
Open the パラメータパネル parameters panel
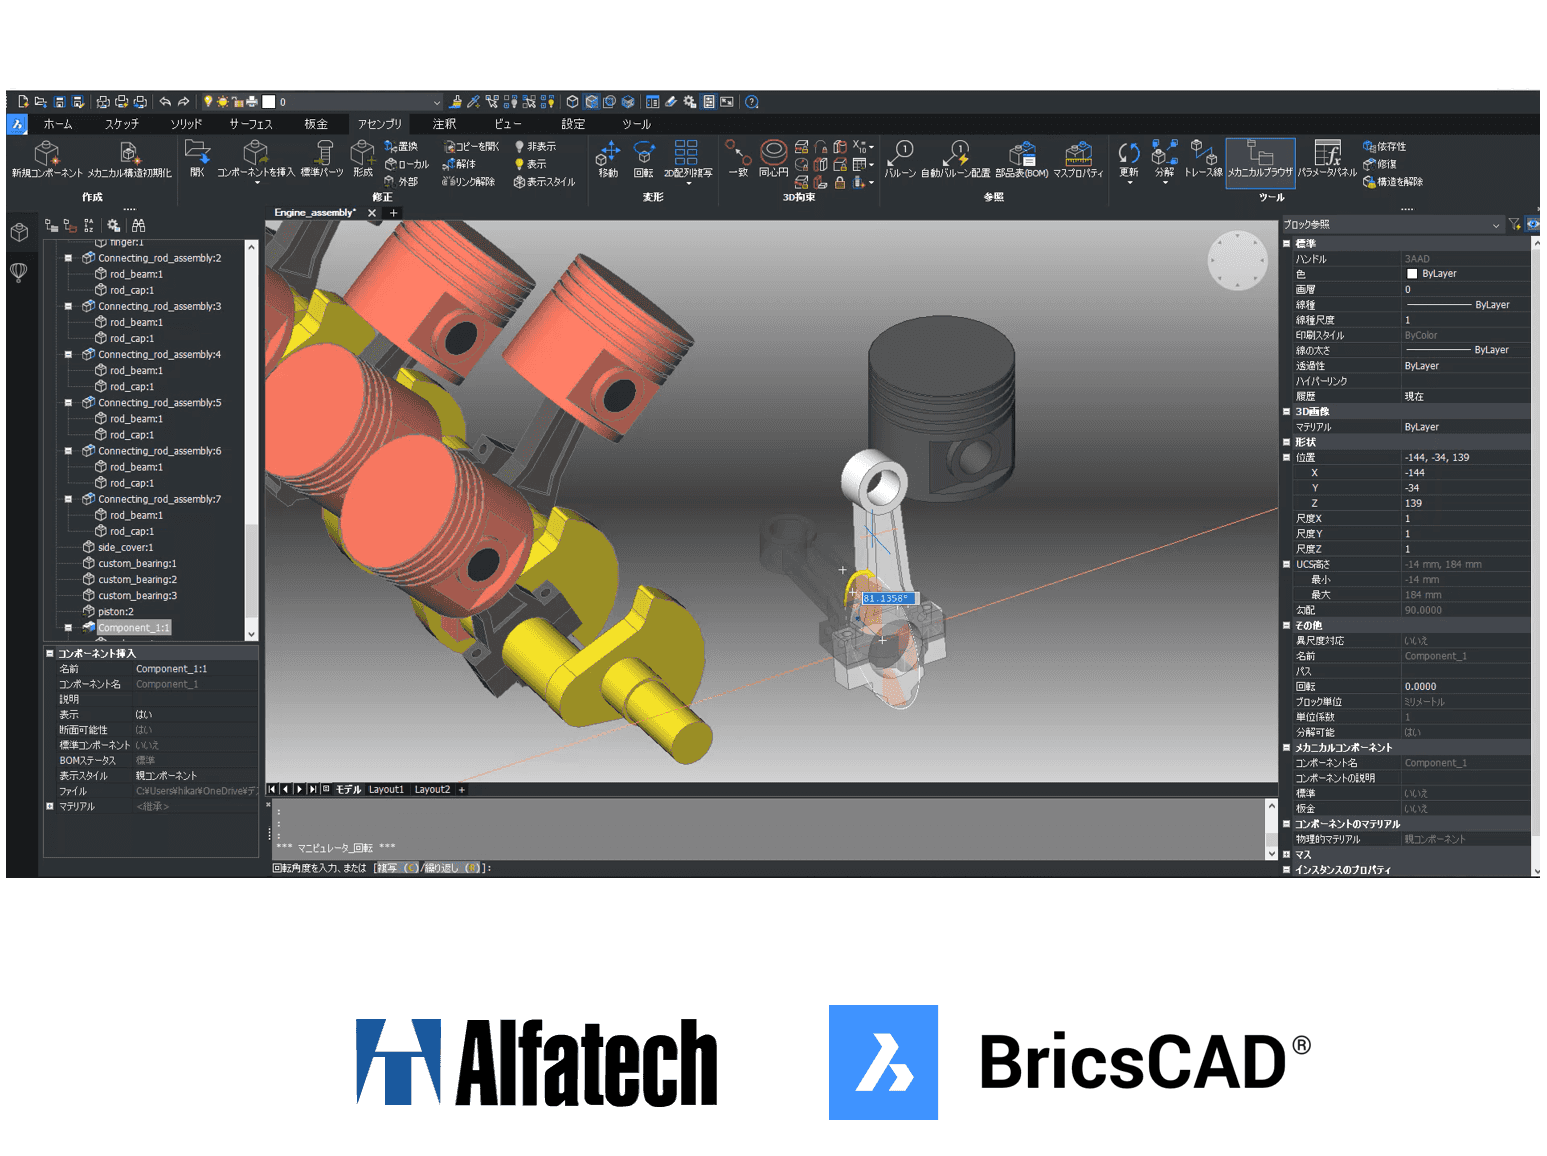click(1327, 158)
